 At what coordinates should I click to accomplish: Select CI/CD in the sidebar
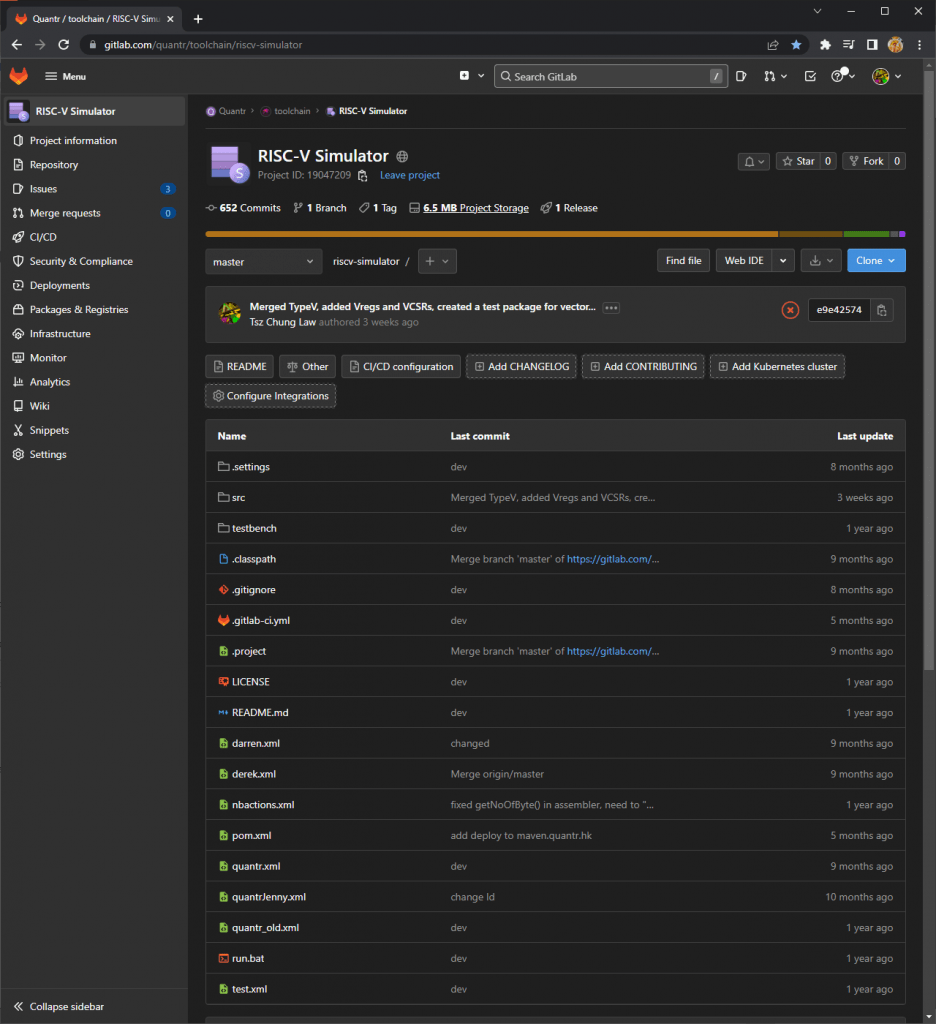43,237
